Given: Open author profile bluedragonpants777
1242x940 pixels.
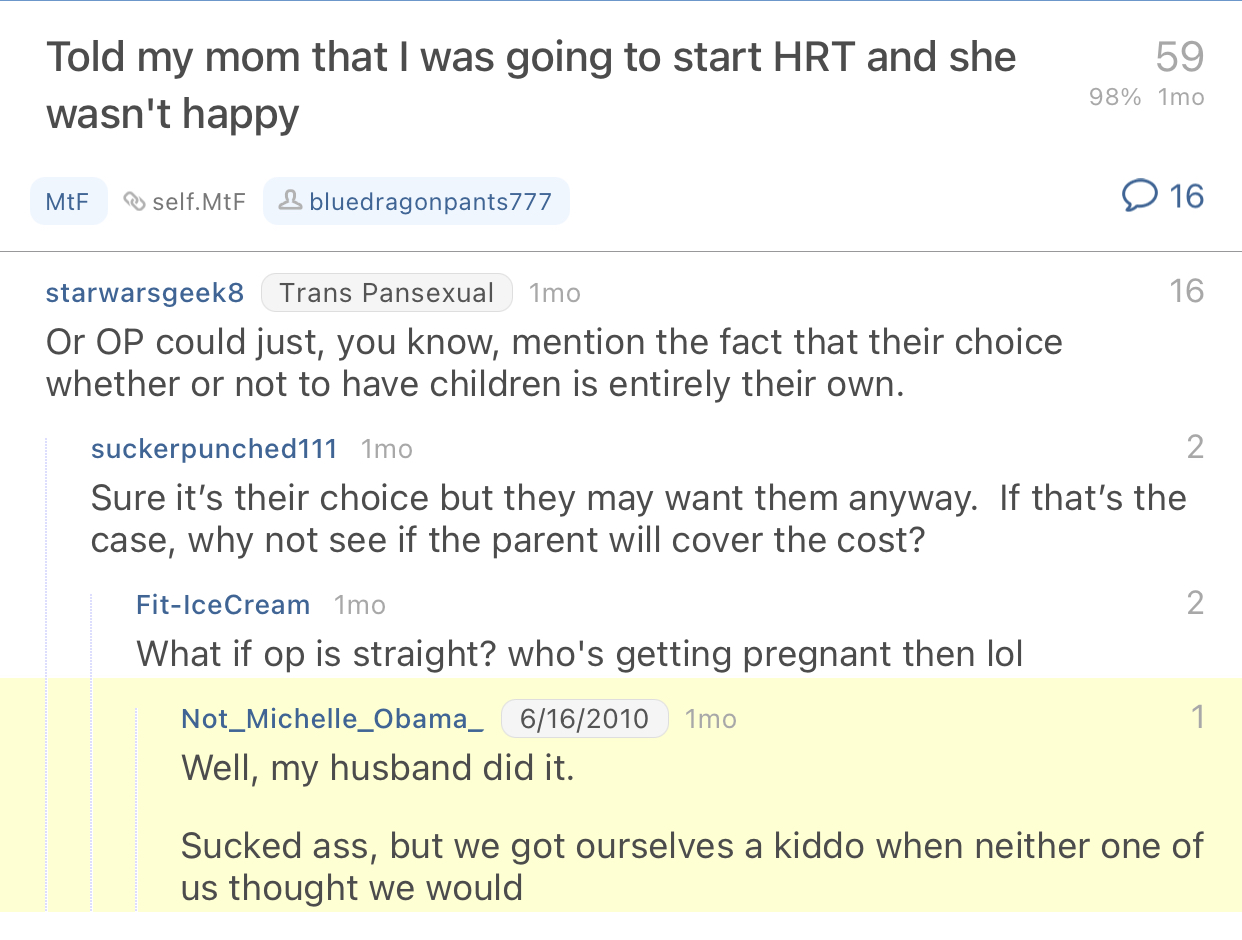Looking at the screenshot, I should click(x=430, y=202).
